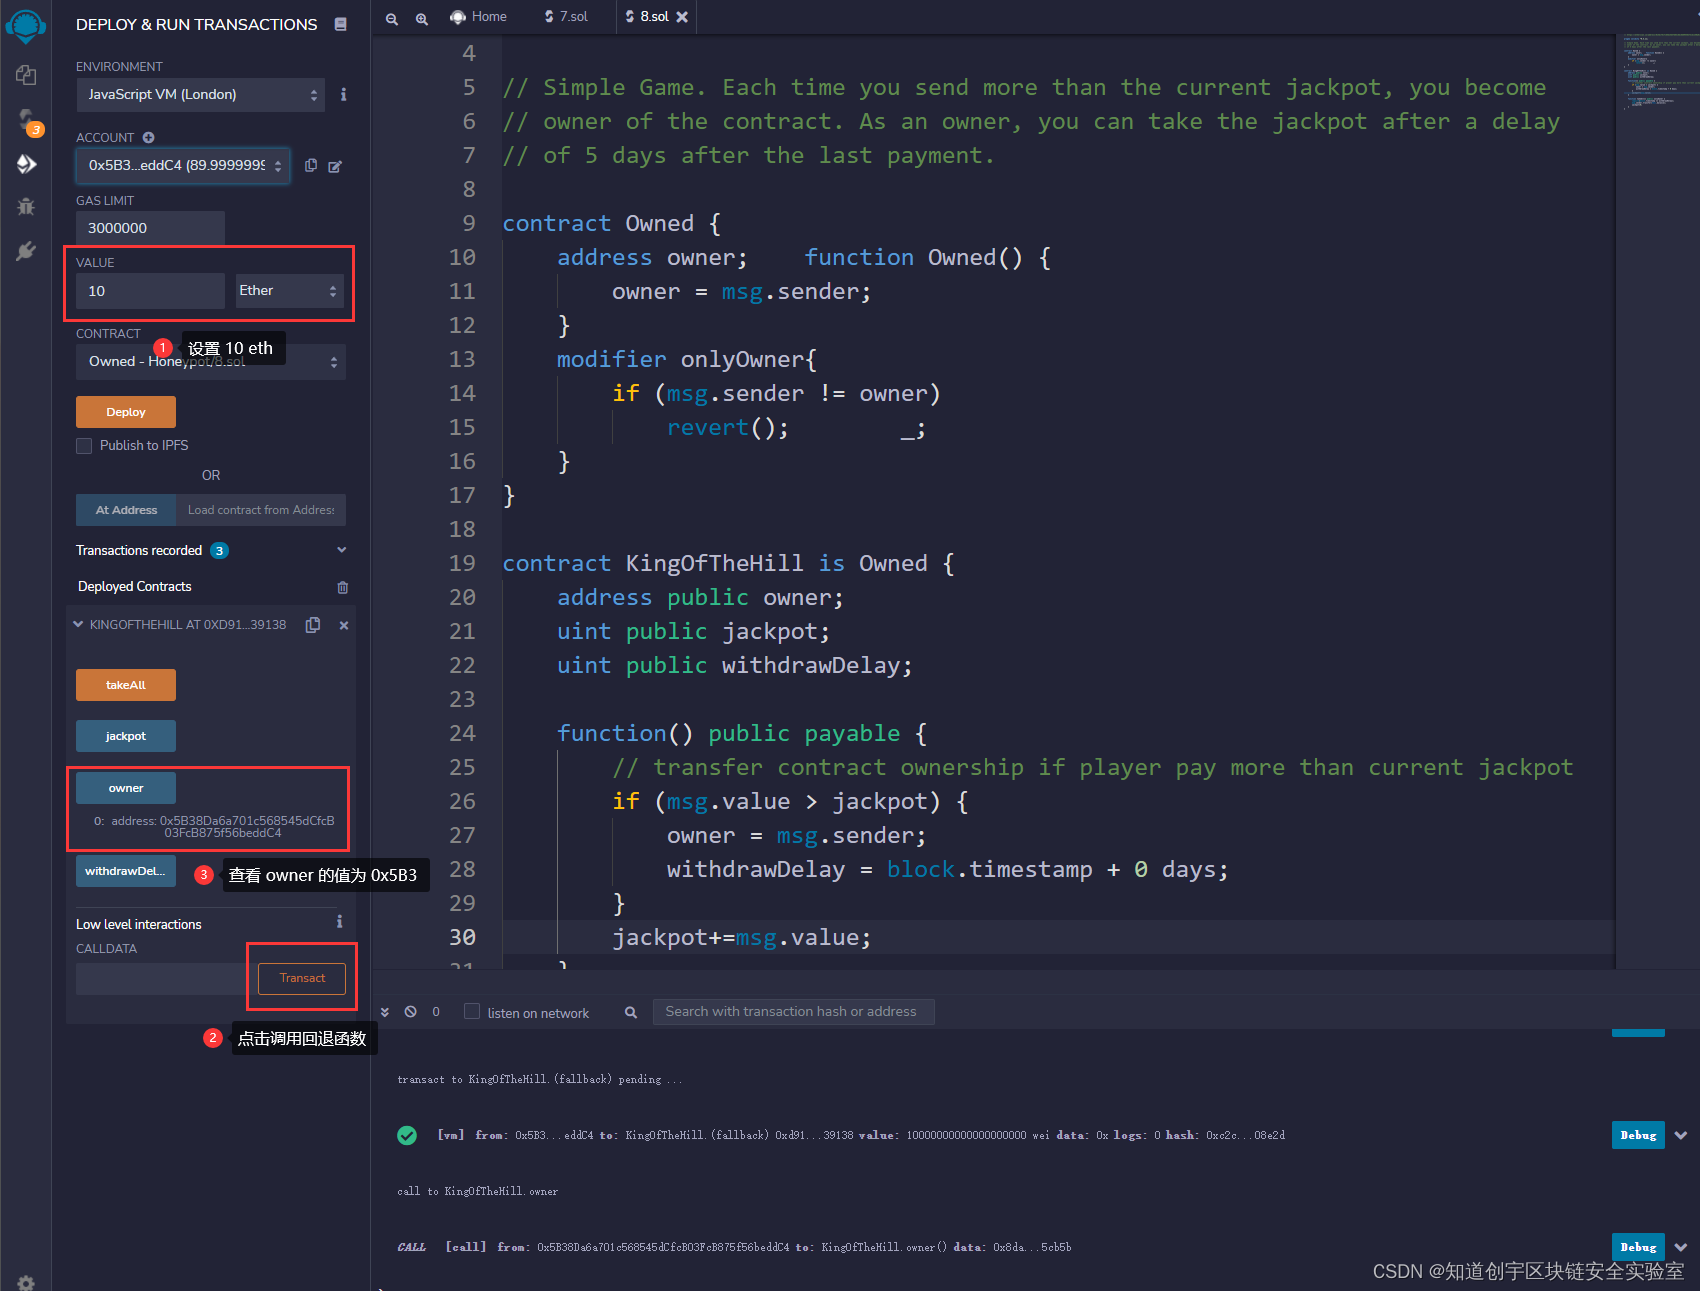Click the environment info icon
The height and width of the screenshot is (1291, 1700).
343,94
